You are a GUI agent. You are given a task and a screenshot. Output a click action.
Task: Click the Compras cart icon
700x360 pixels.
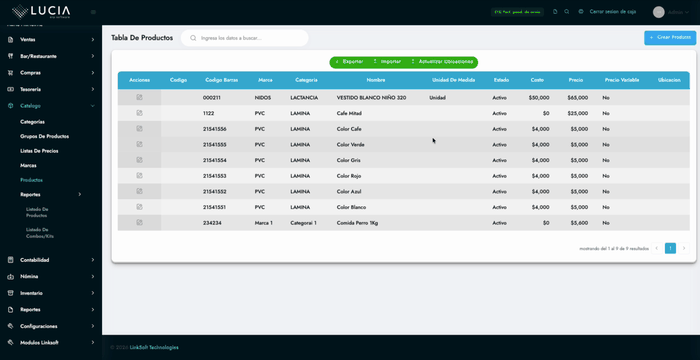click(x=11, y=73)
